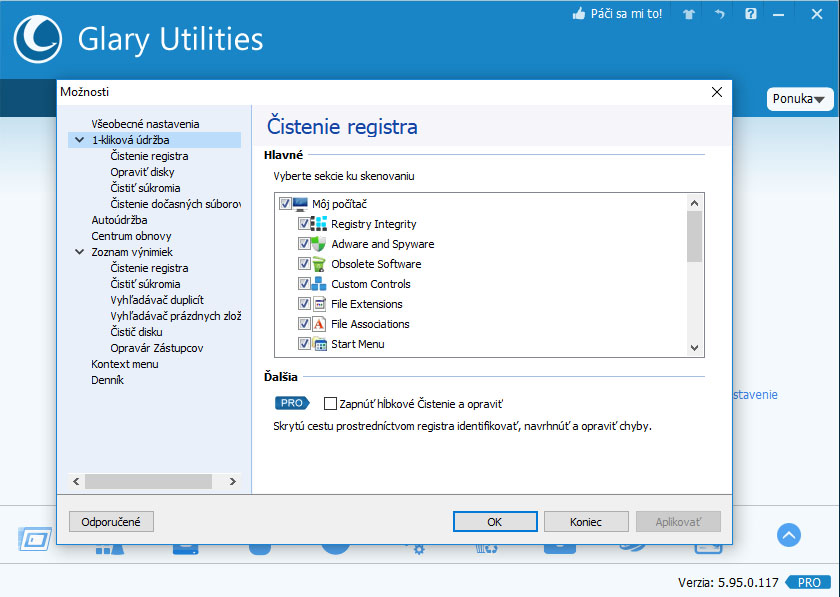The image size is (840, 597).
Task: Select 'Všeobecné nastavenia' in the sidebar
Action: (x=145, y=124)
